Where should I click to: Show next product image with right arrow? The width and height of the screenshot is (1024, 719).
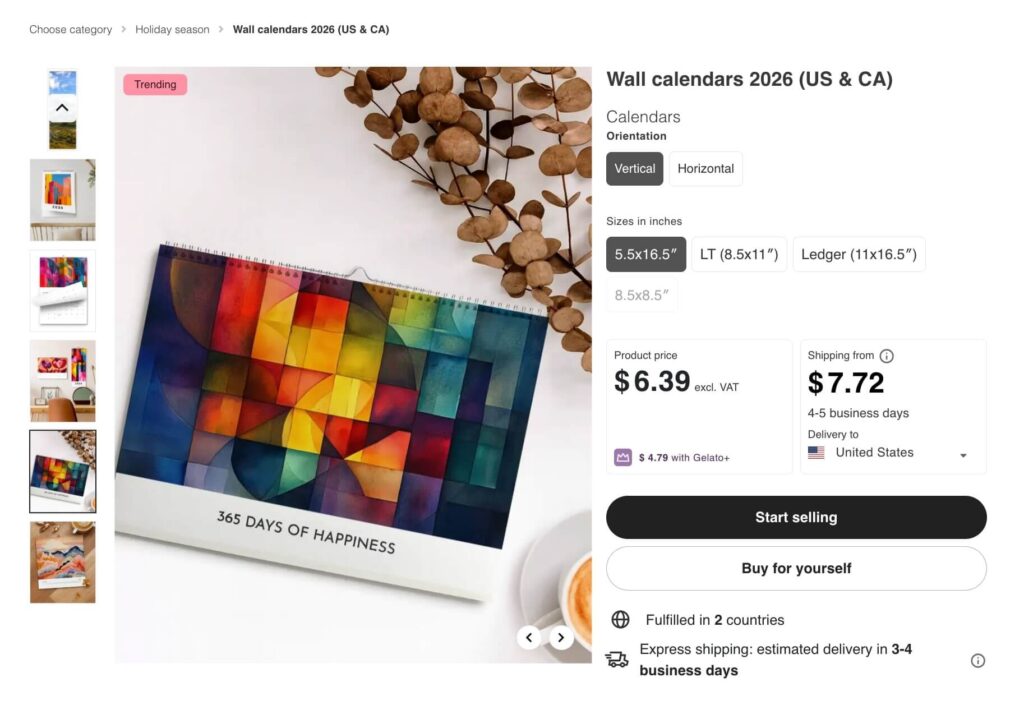coord(560,637)
